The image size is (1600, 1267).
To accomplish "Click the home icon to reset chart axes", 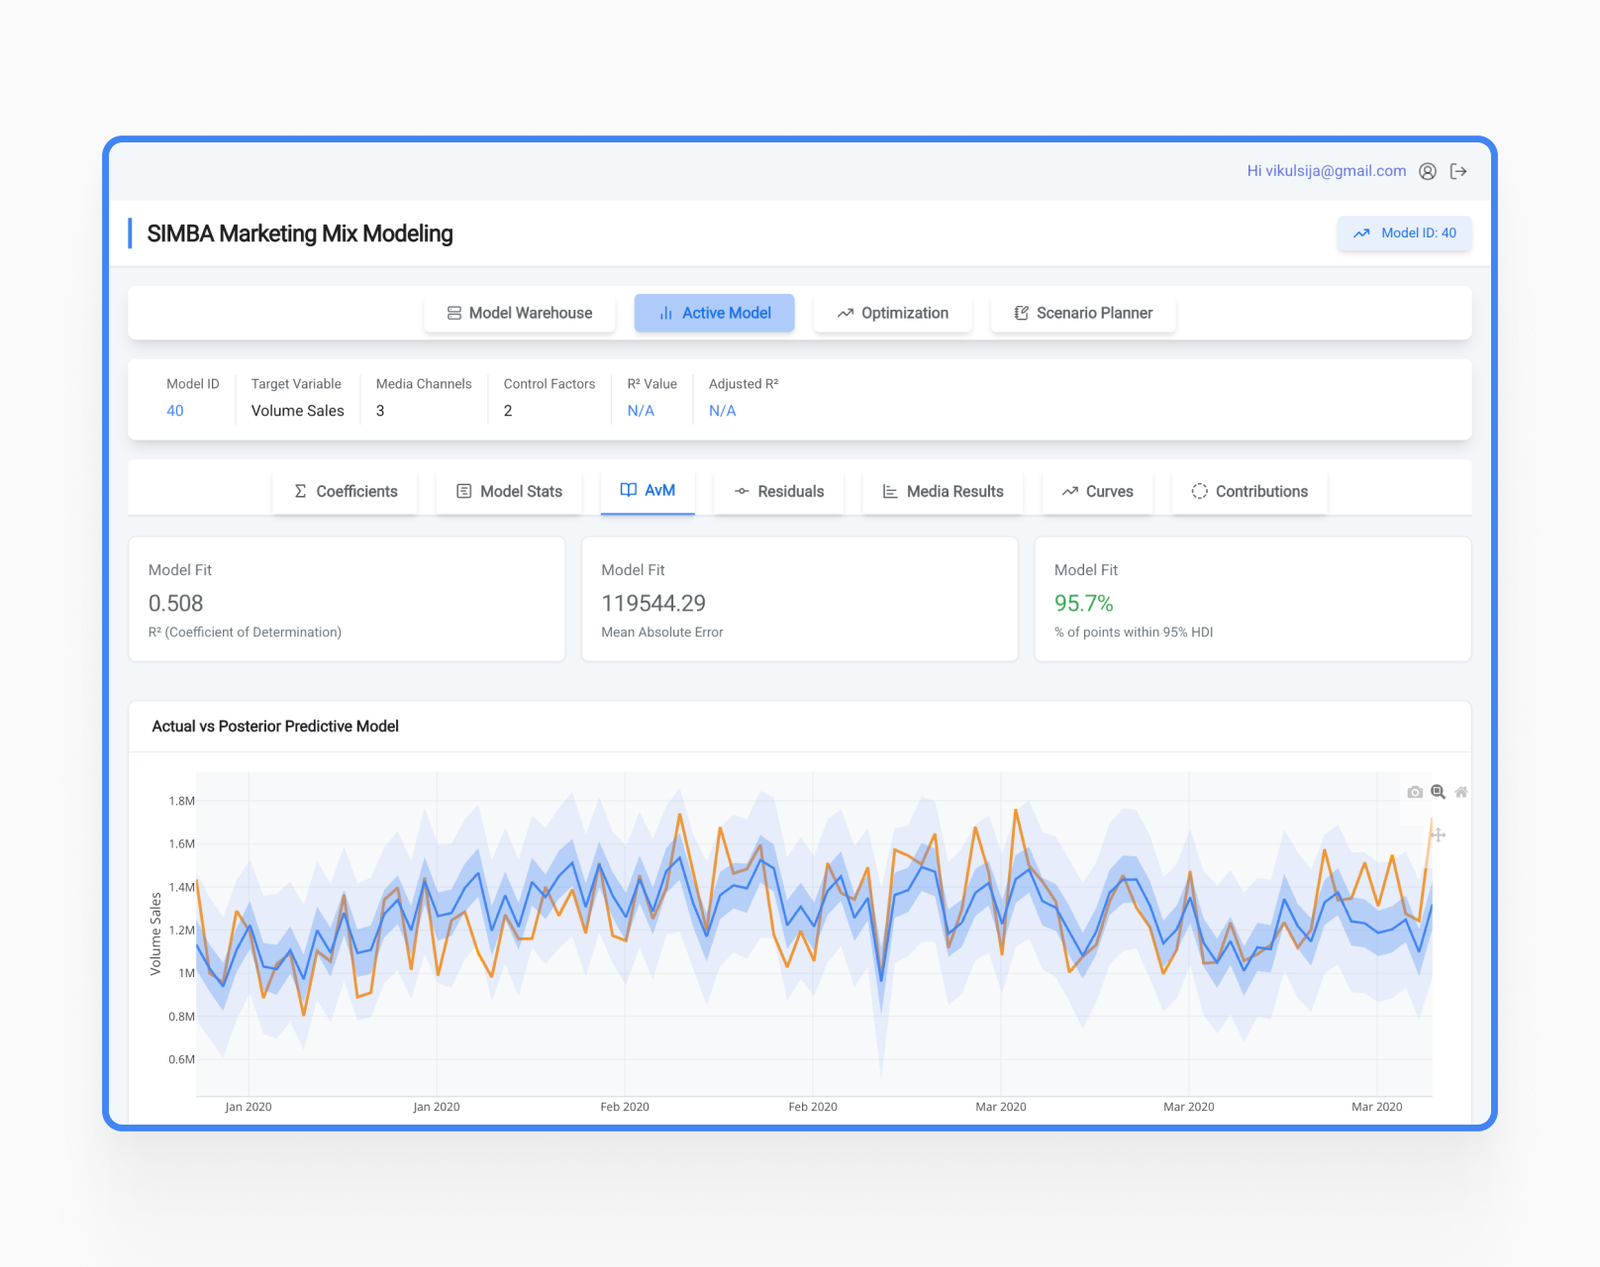I will coord(1461,791).
